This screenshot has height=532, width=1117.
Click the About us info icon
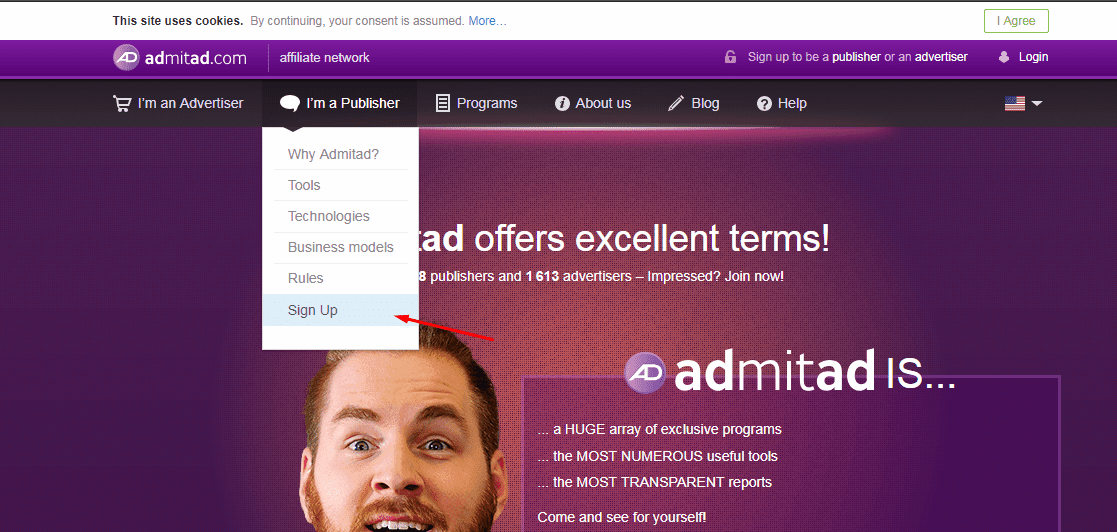click(562, 104)
